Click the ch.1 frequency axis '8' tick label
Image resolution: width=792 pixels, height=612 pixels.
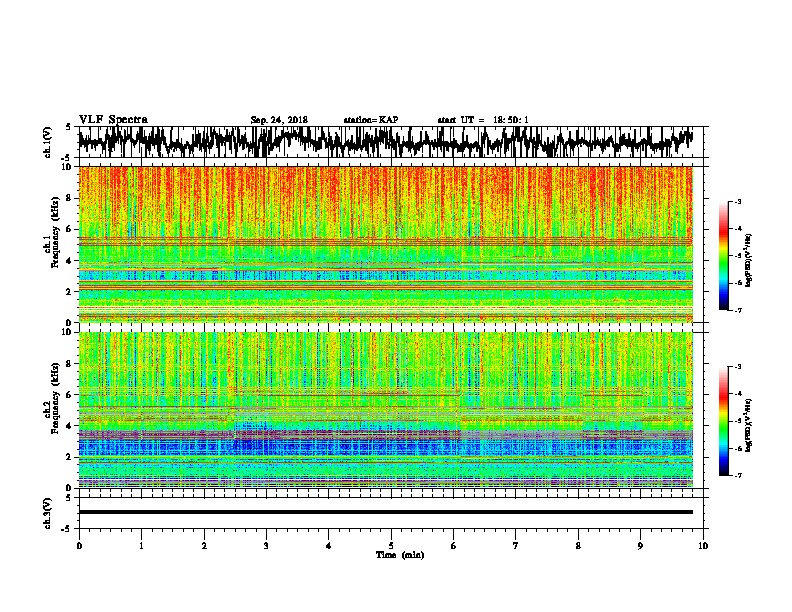[69, 198]
